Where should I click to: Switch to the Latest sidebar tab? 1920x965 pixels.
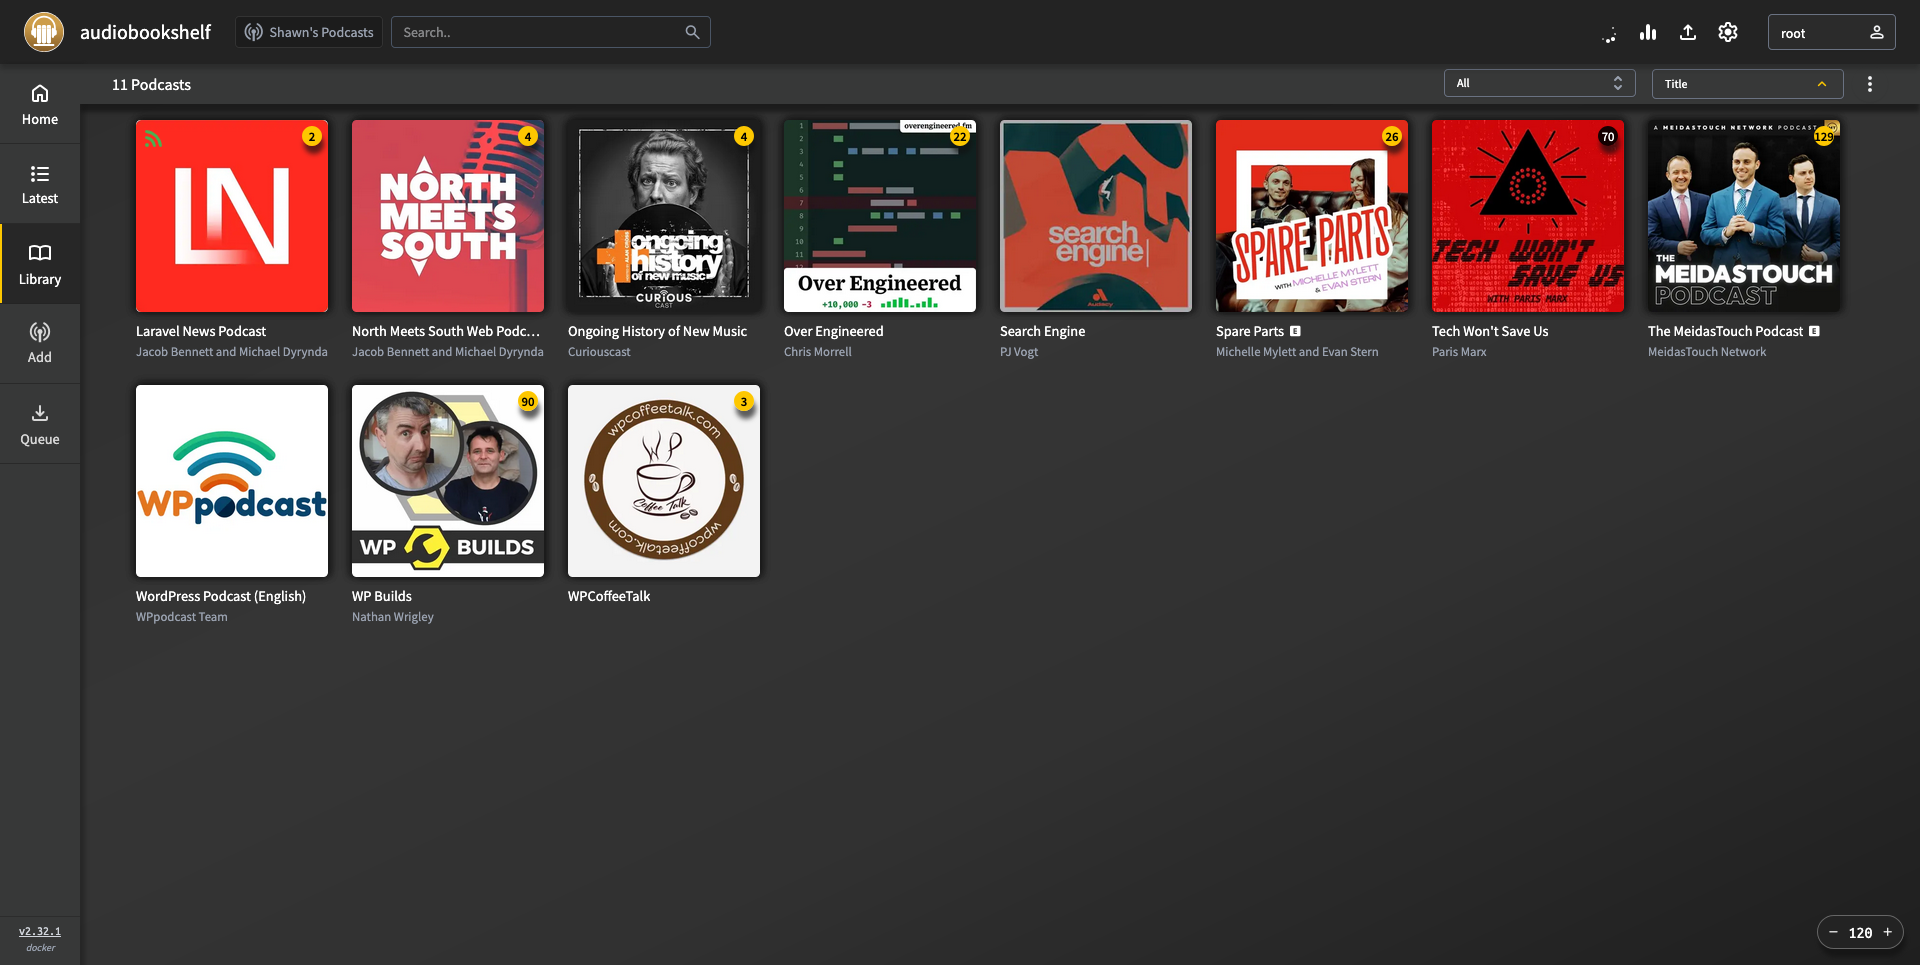[x=40, y=184]
